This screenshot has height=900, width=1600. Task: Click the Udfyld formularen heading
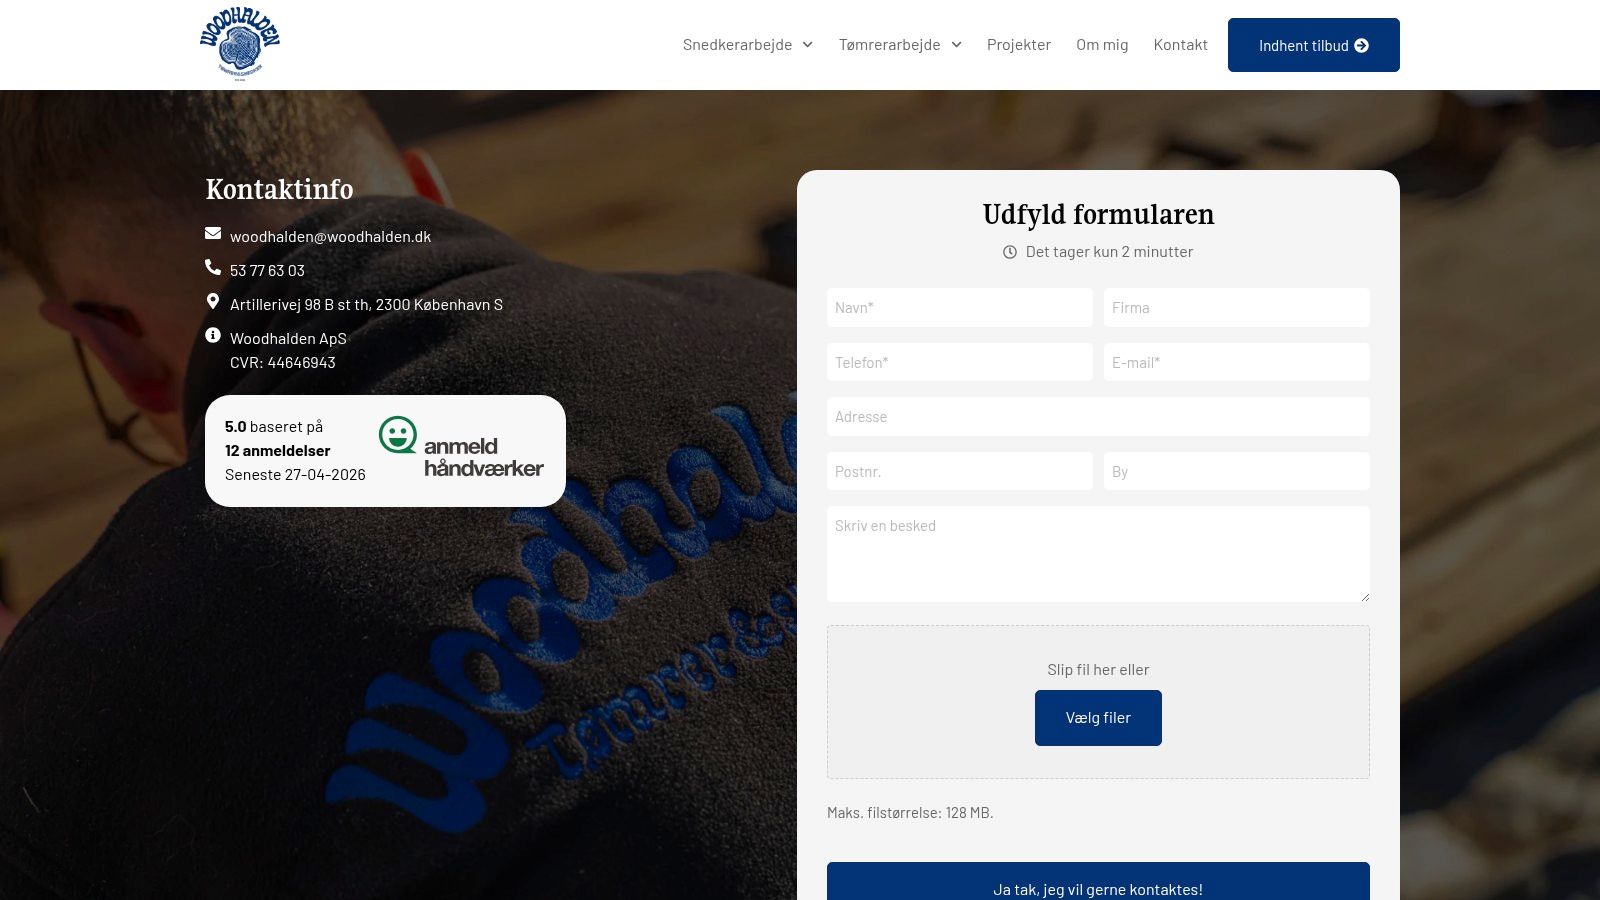click(1098, 215)
